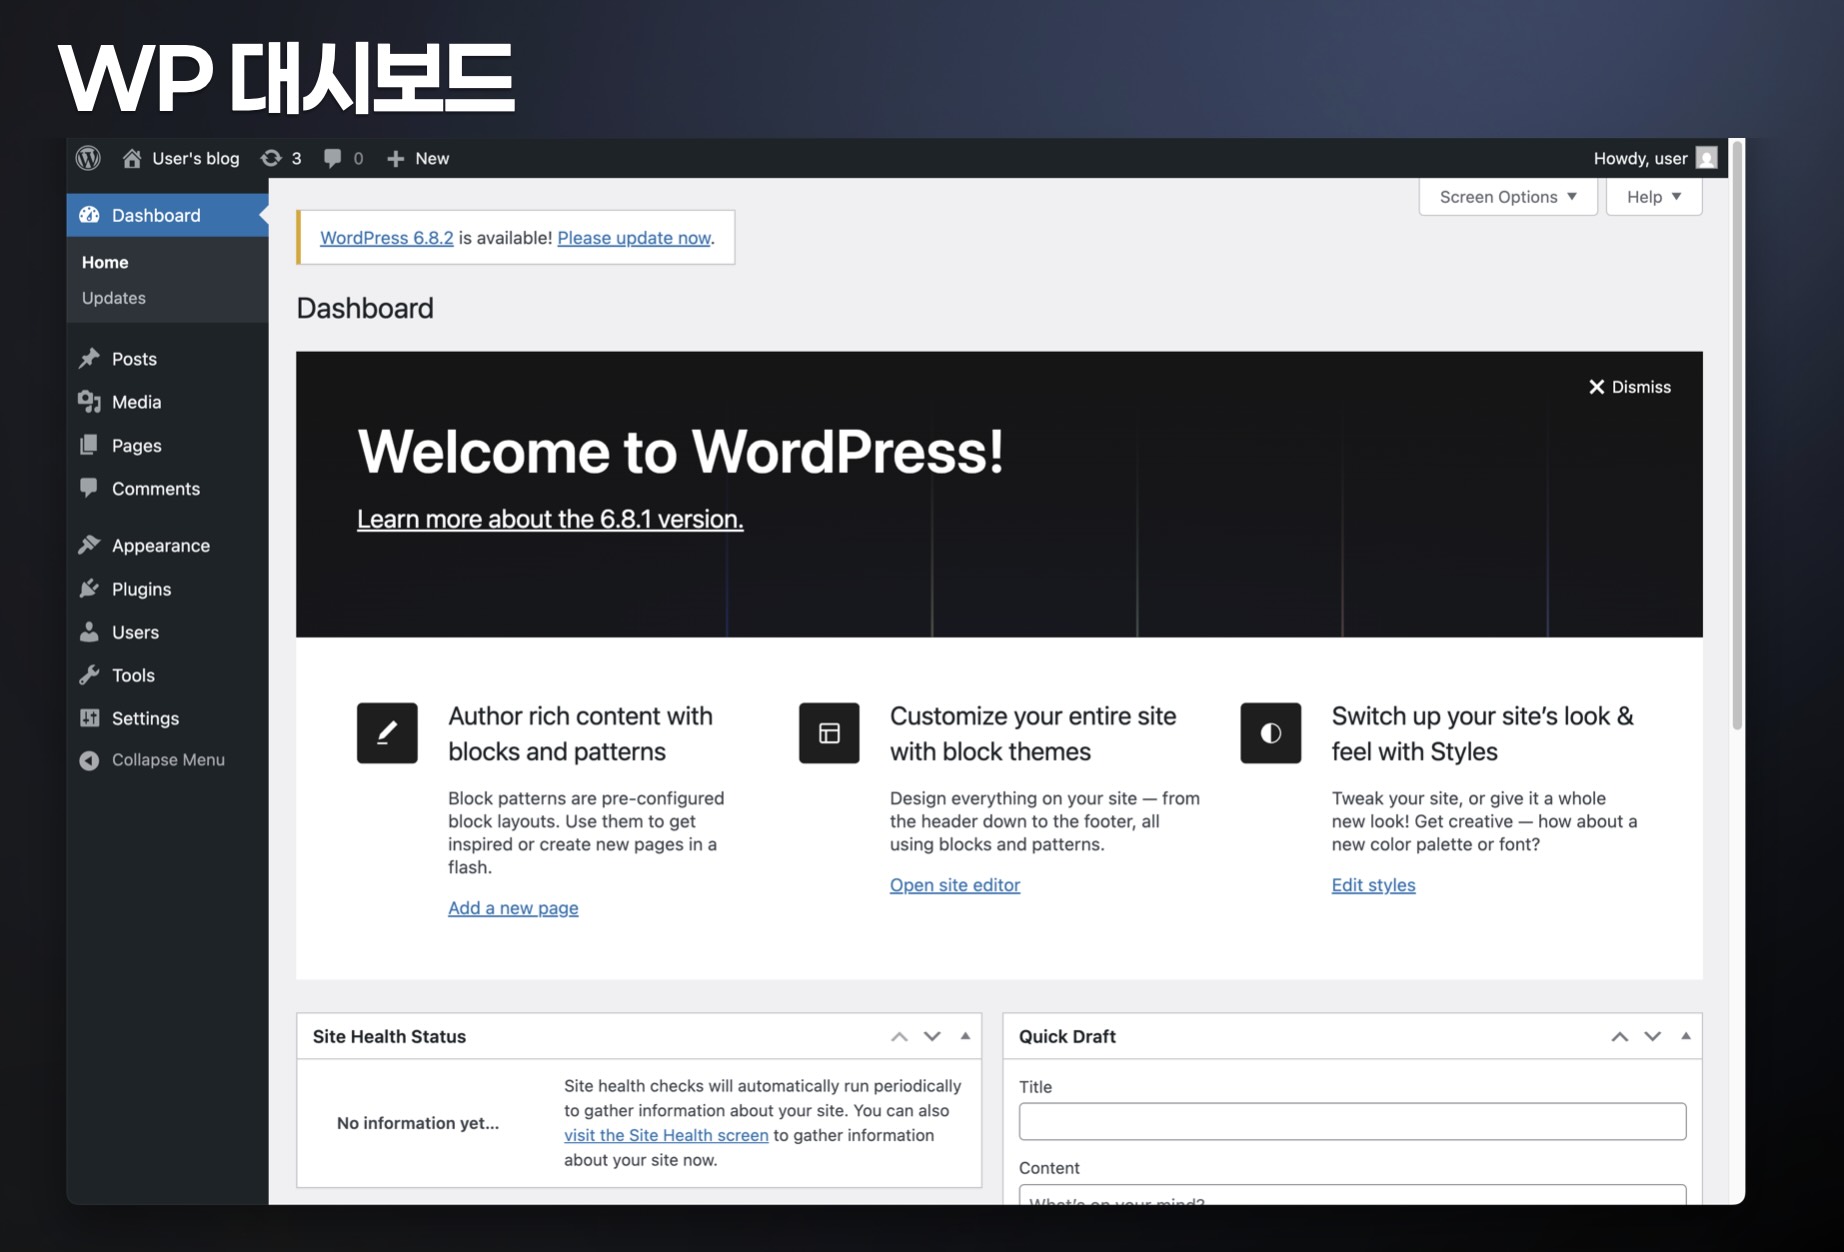Open the Help dropdown tab
Viewport: 1844px width, 1252px height.
(1653, 197)
